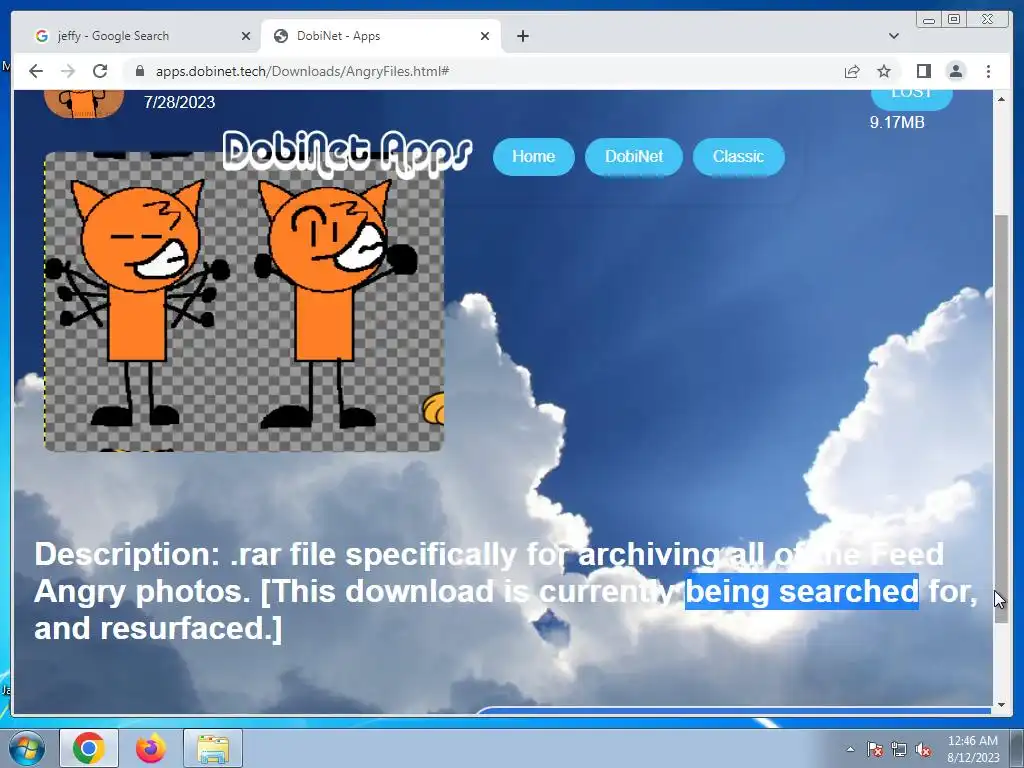This screenshot has height=768, width=1024.
Task: Open the Windows Start menu
Action: [27, 748]
